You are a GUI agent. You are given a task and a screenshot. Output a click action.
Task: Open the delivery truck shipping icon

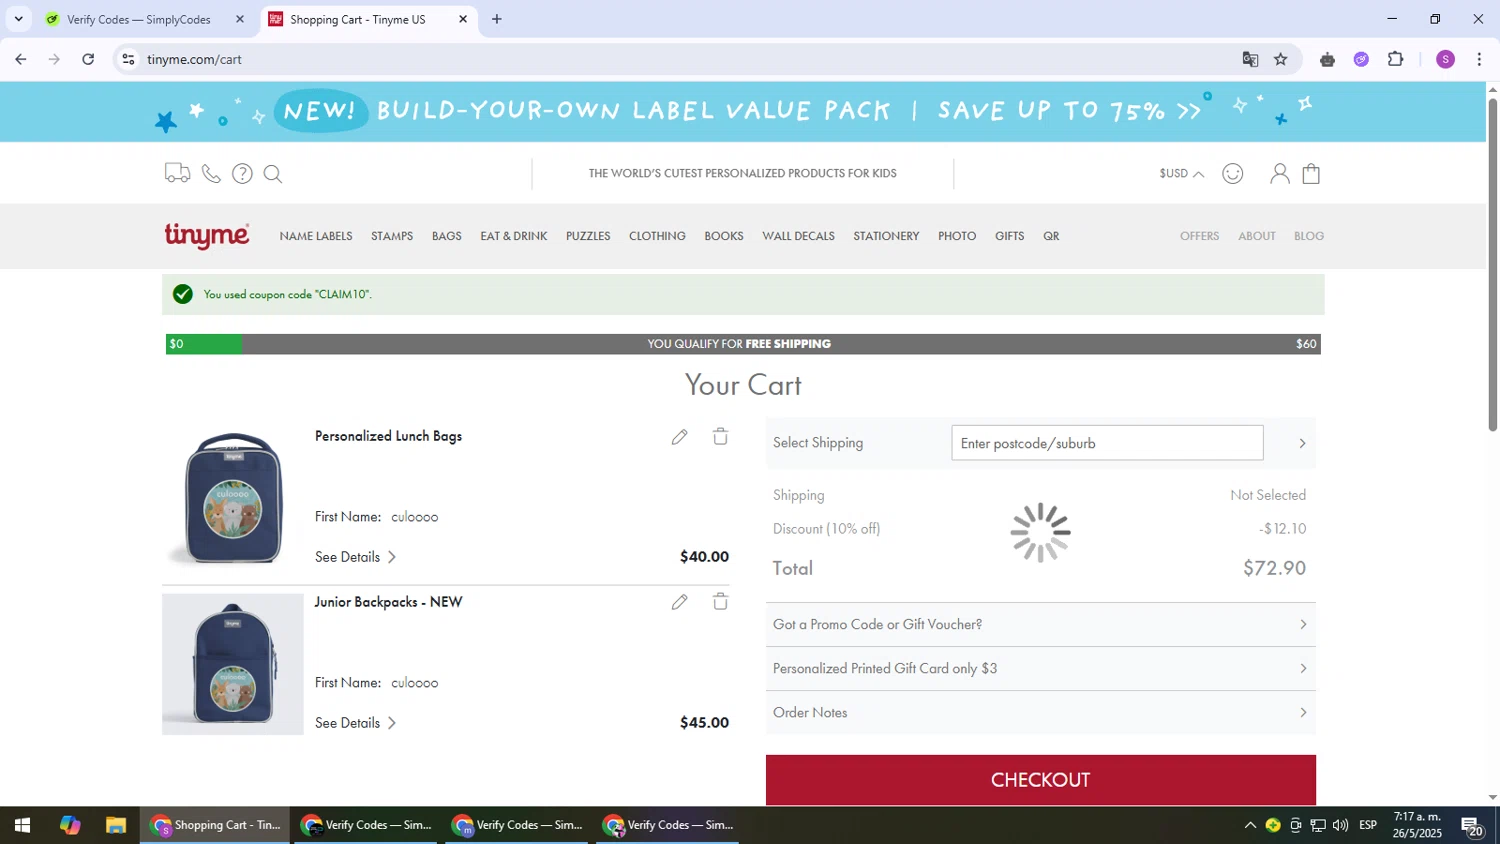pos(177,173)
